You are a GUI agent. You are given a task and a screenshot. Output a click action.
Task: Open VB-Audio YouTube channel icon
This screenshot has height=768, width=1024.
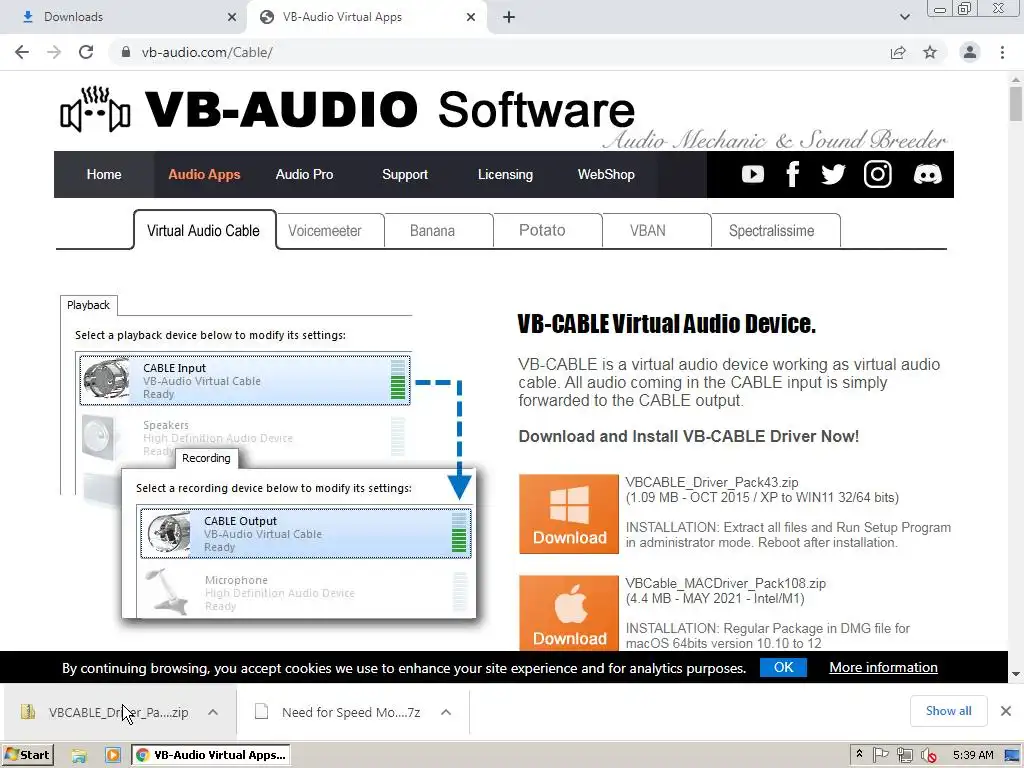[752, 174]
